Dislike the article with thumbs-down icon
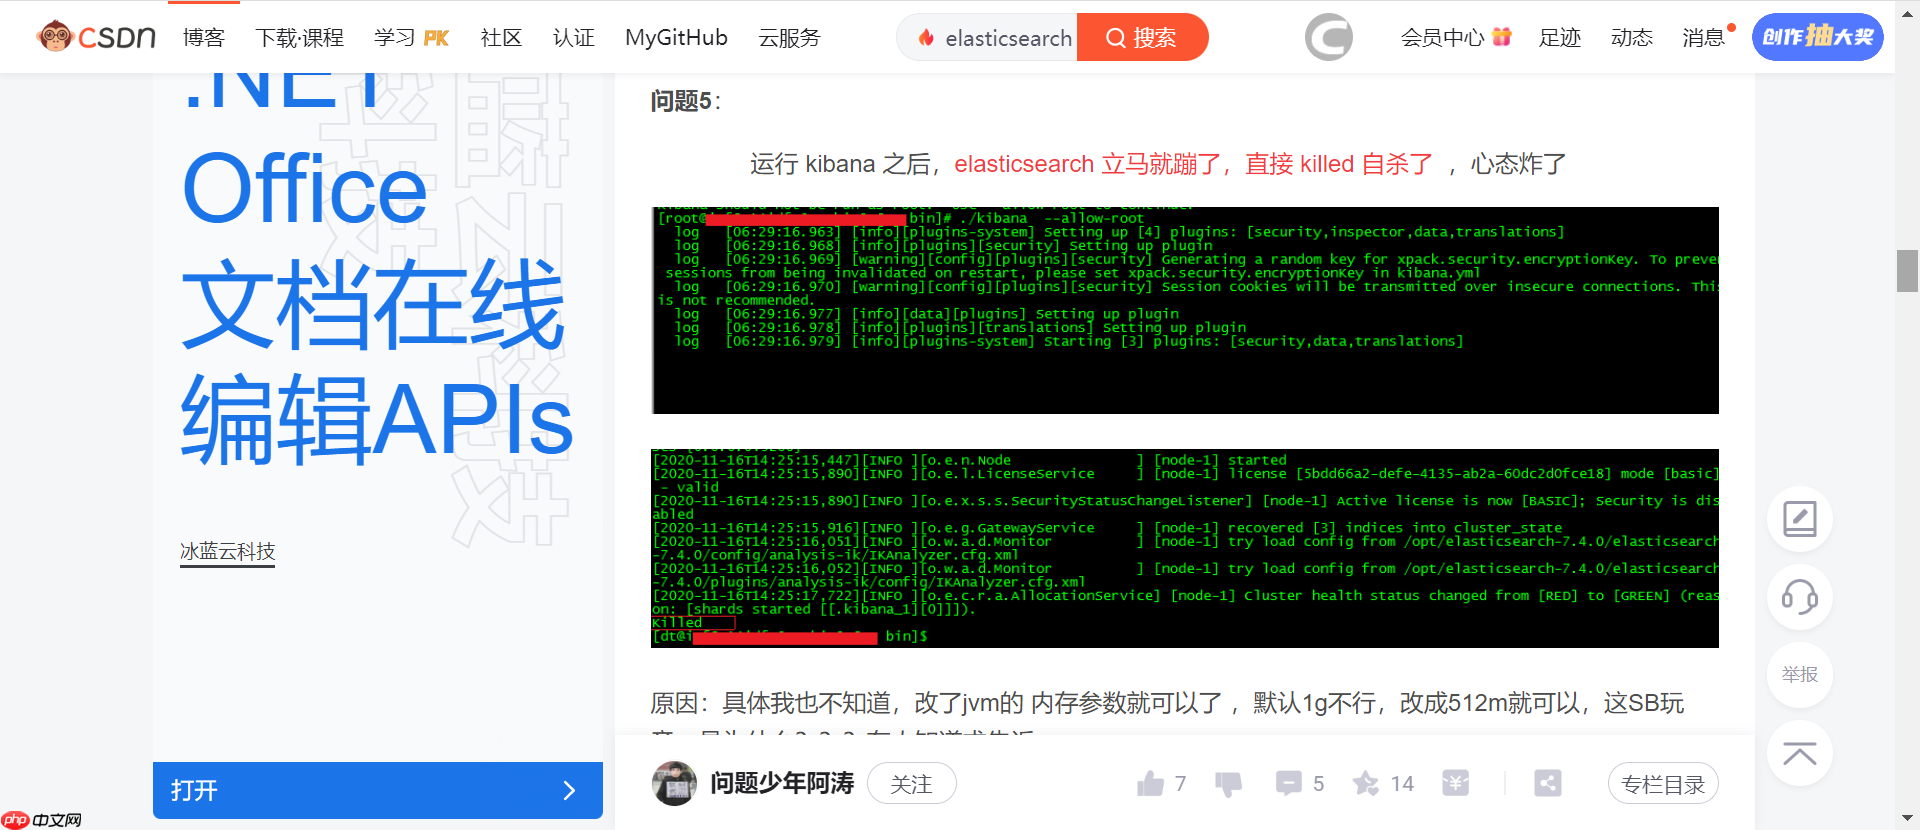1920x830 pixels. 1228,784
